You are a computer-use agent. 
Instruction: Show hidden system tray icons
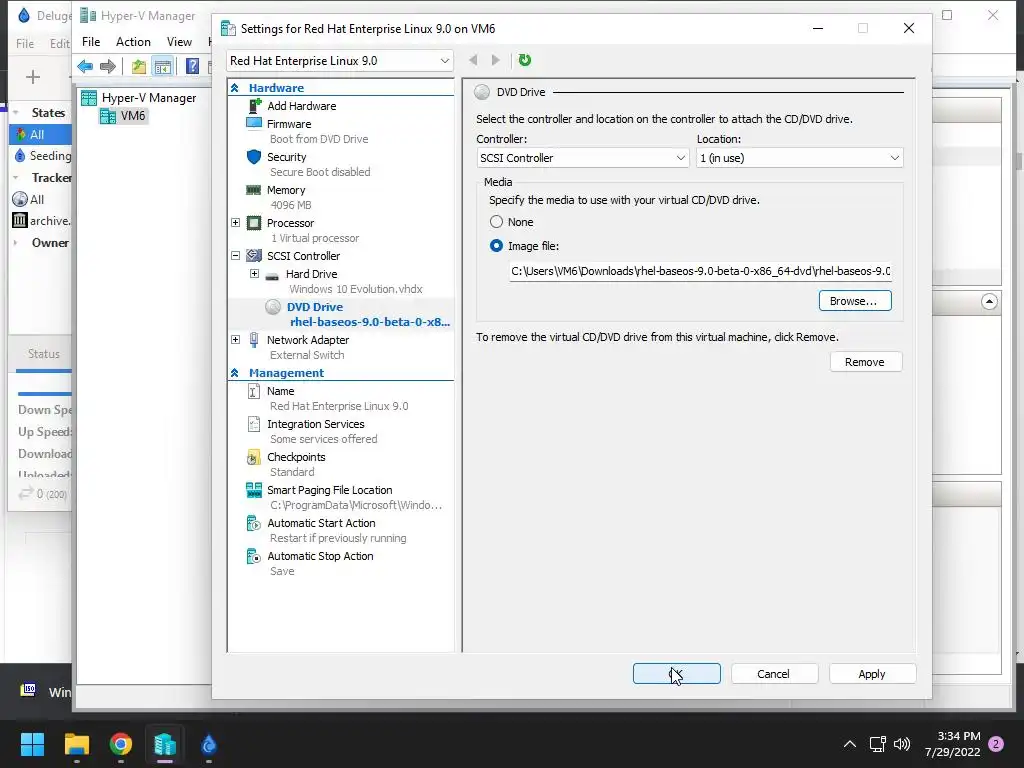(x=850, y=744)
